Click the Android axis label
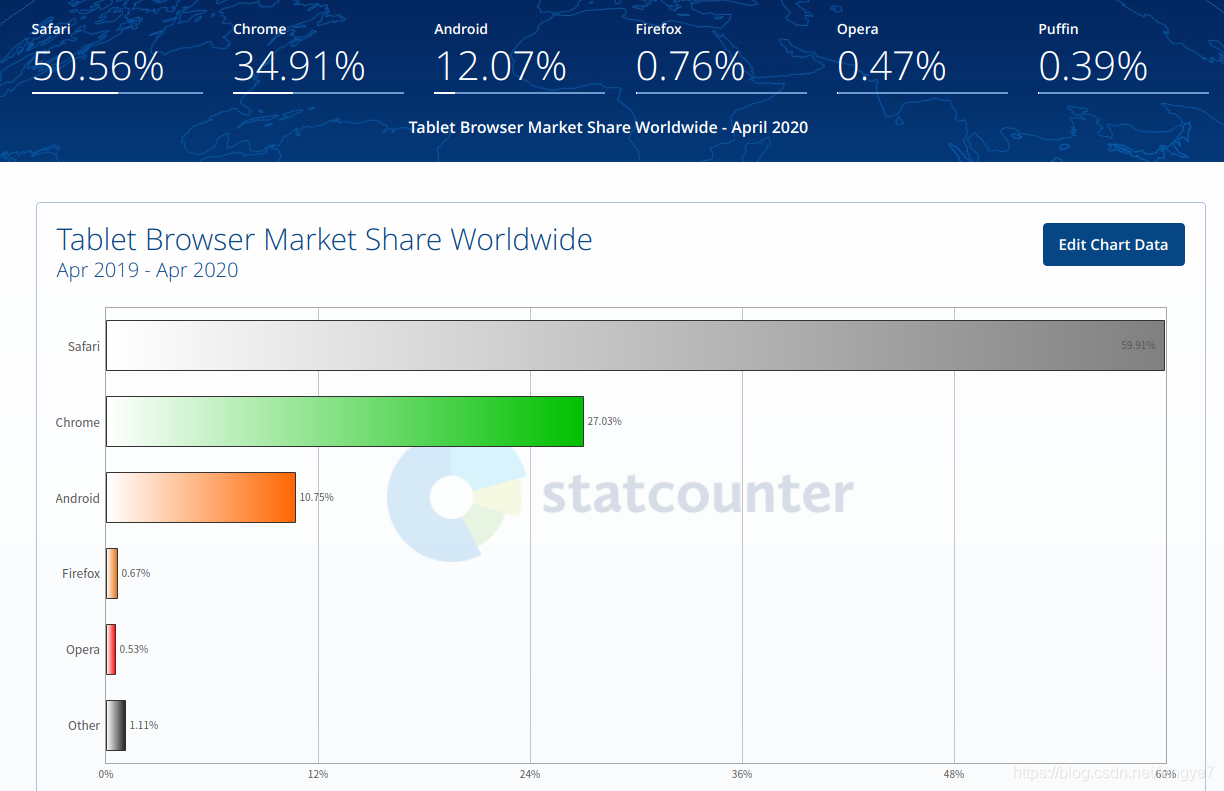This screenshot has width=1224, height=791. [x=77, y=498]
